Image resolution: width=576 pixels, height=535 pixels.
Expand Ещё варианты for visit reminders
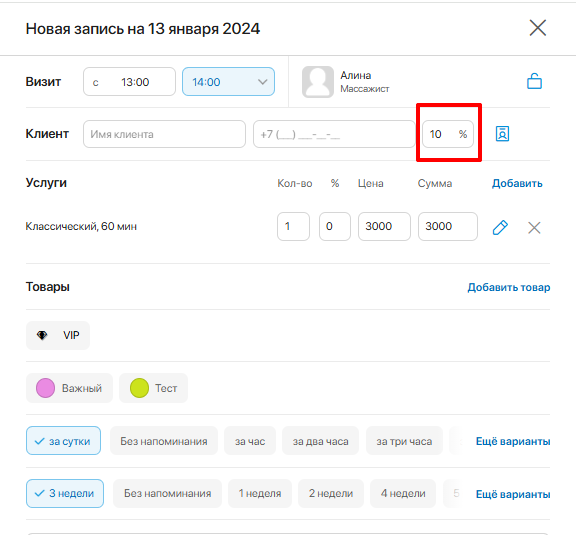(x=513, y=441)
